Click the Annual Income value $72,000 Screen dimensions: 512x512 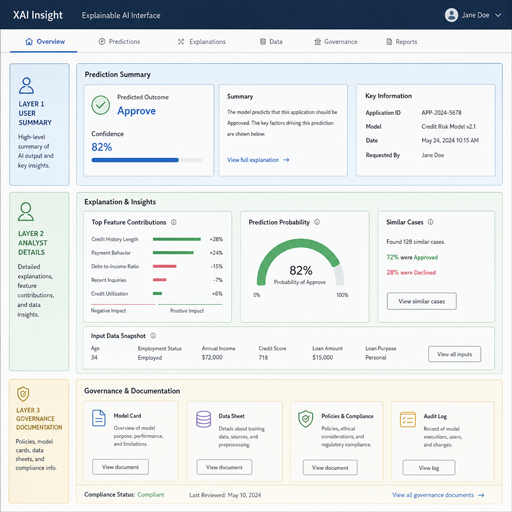click(x=212, y=358)
